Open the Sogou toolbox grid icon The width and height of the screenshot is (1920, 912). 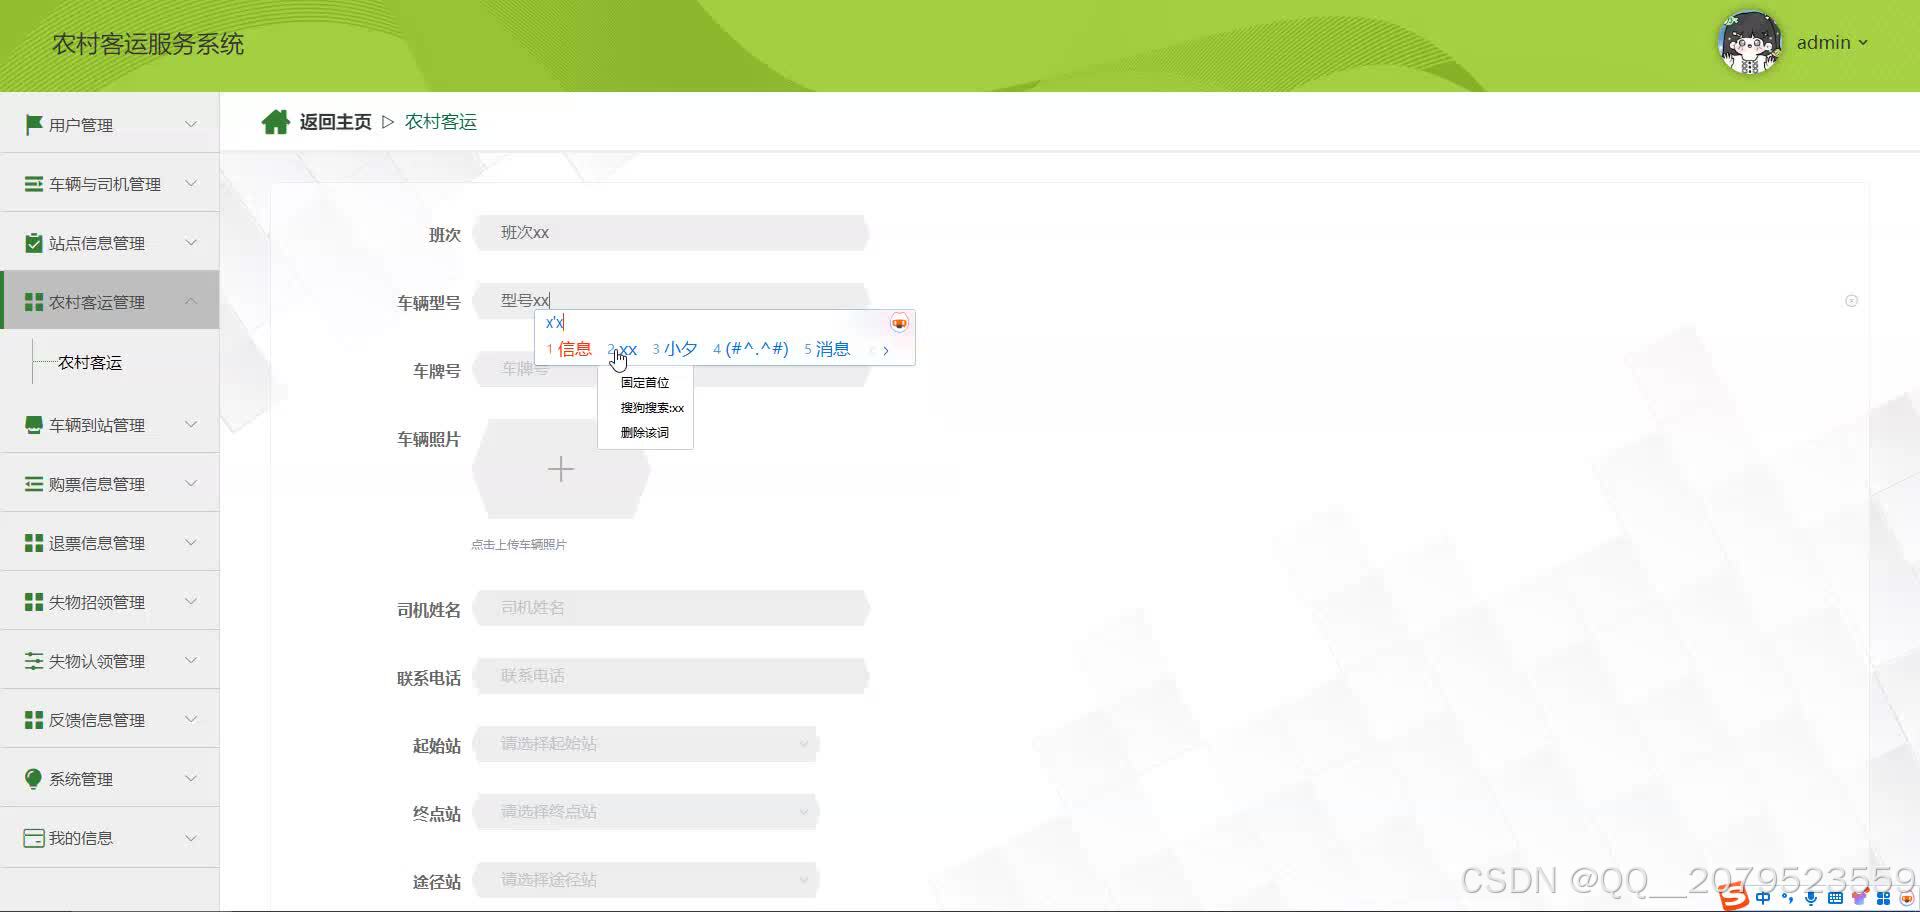[x=1883, y=898]
